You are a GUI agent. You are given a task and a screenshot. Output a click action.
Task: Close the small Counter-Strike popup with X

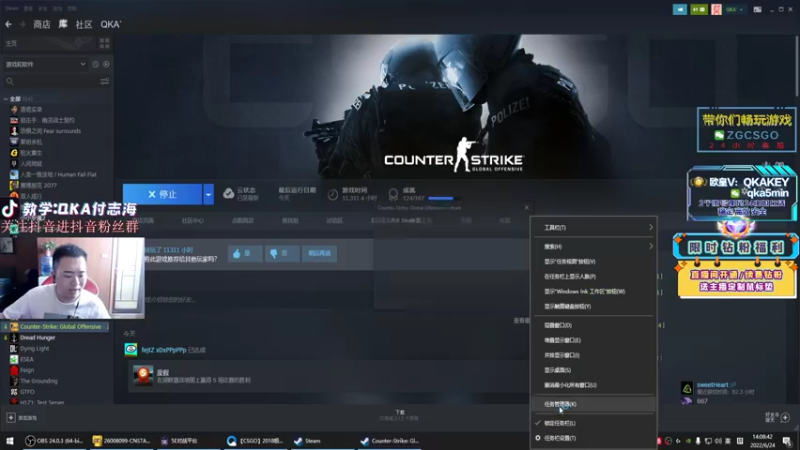(527, 208)
